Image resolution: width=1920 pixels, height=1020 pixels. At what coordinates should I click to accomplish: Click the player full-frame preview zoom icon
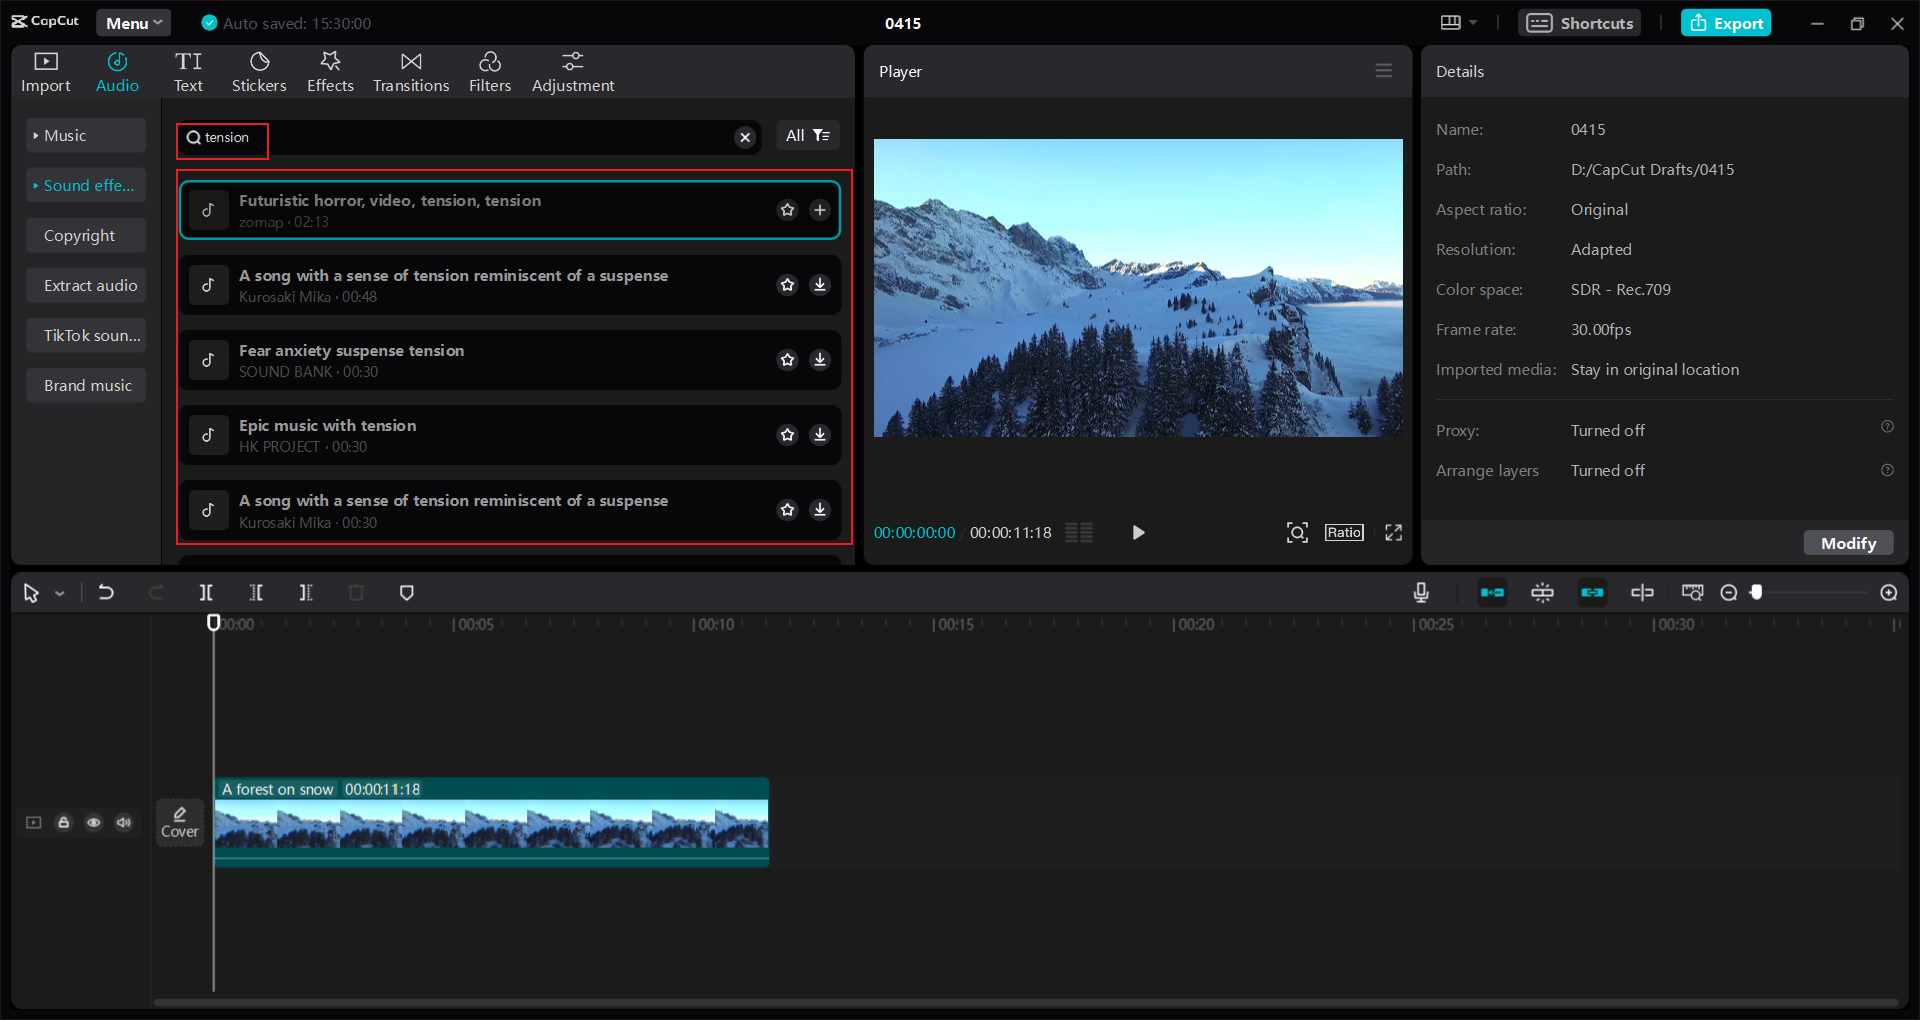1297,533
